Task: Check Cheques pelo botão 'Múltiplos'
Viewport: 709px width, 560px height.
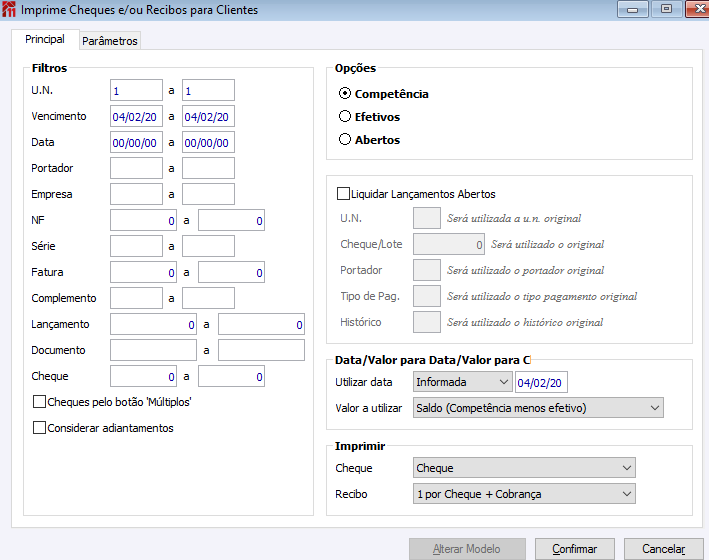Action: point(40,402)
